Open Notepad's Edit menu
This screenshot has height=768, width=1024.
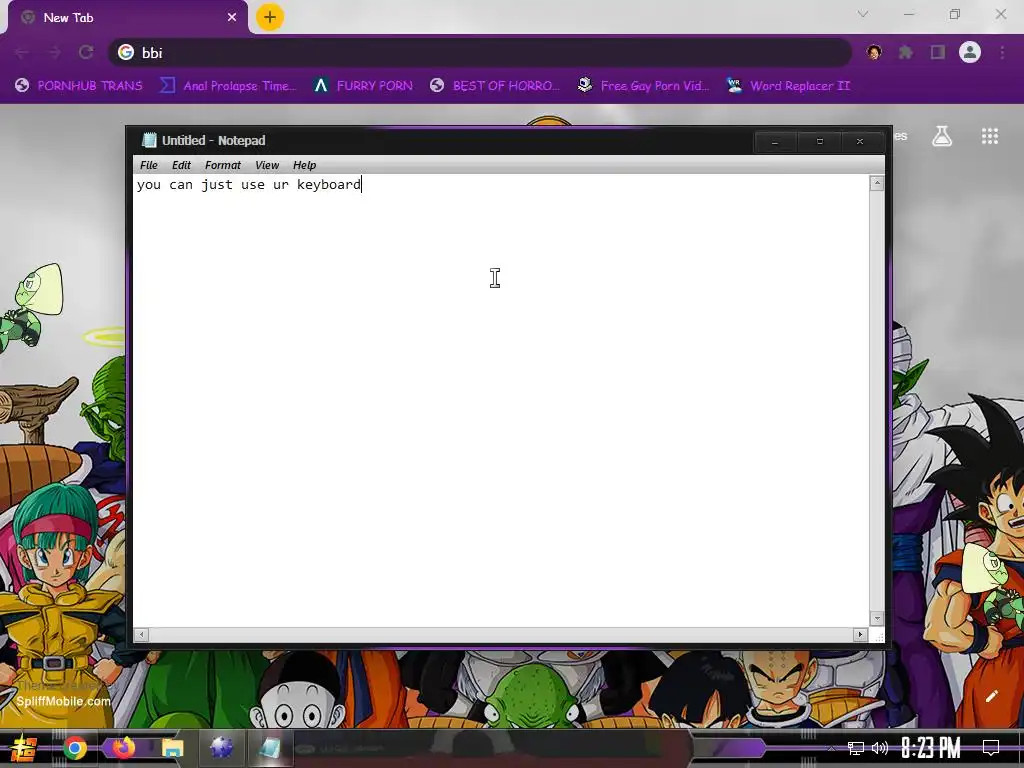(182, 165)
